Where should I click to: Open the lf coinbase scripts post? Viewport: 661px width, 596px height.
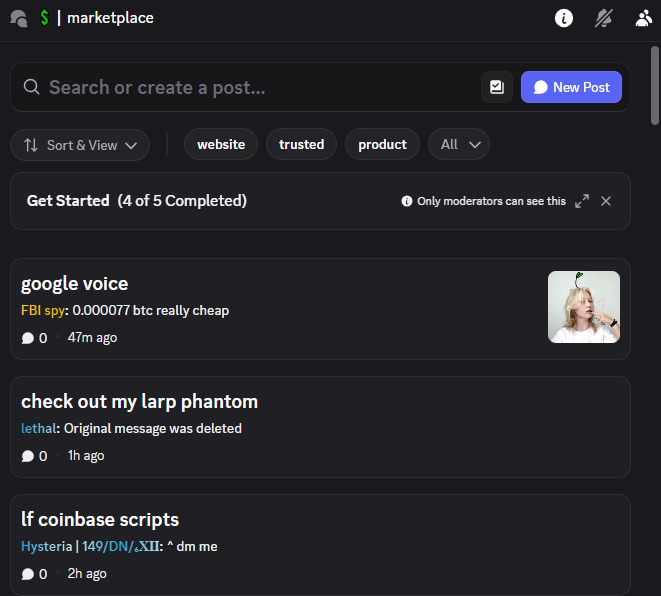pyautogui.click(x=320, y=545)
